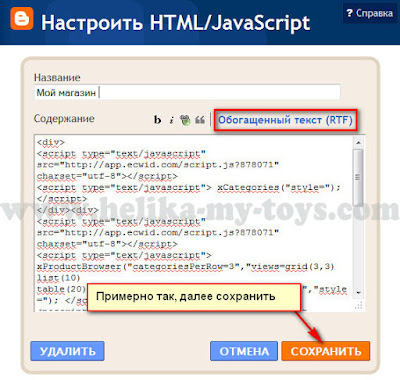Screen dimensions: 400x380
Task: Insert a blockquote using the quote icon
Action: click(200, 119)
